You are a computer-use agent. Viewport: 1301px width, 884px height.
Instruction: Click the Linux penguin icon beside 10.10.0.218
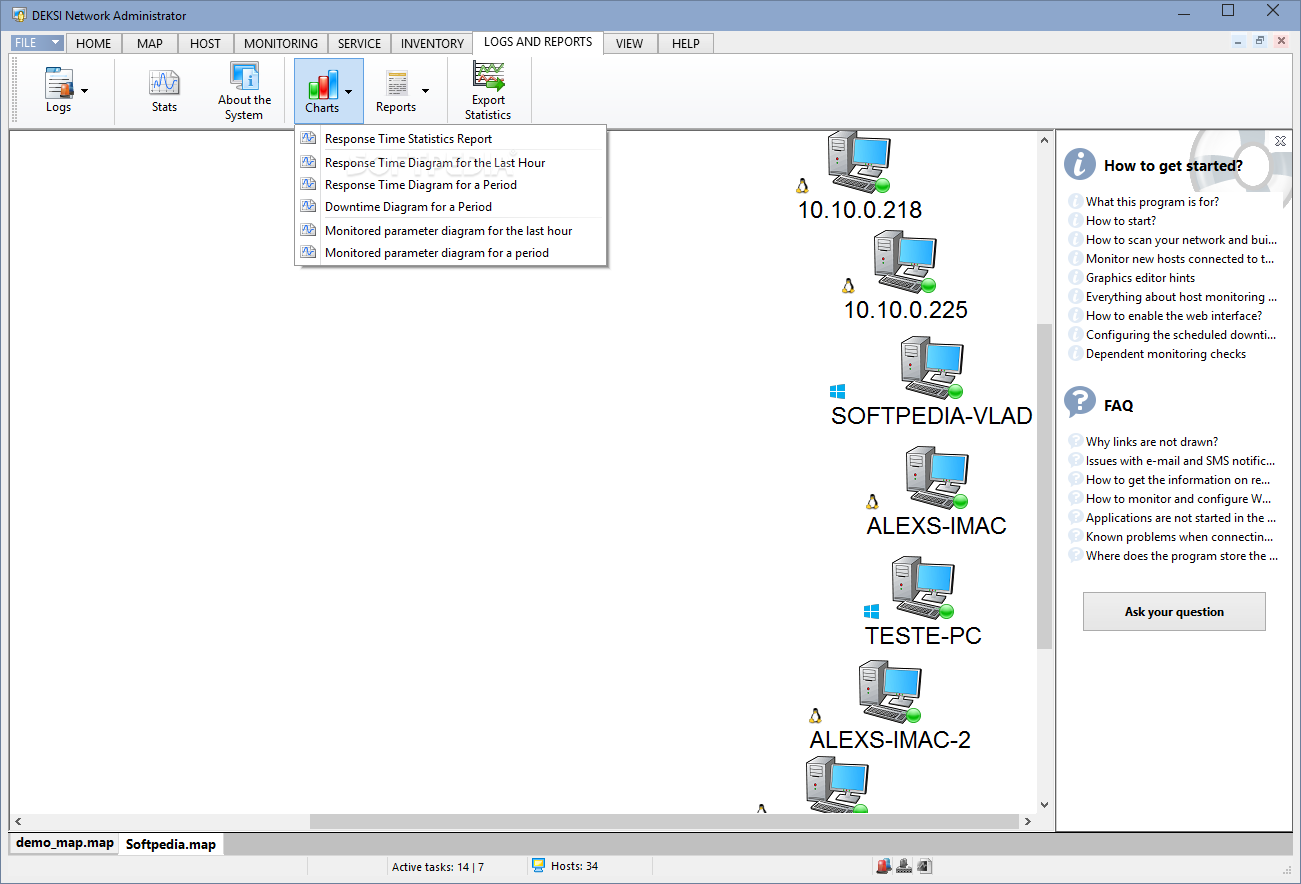pos(802,185)
